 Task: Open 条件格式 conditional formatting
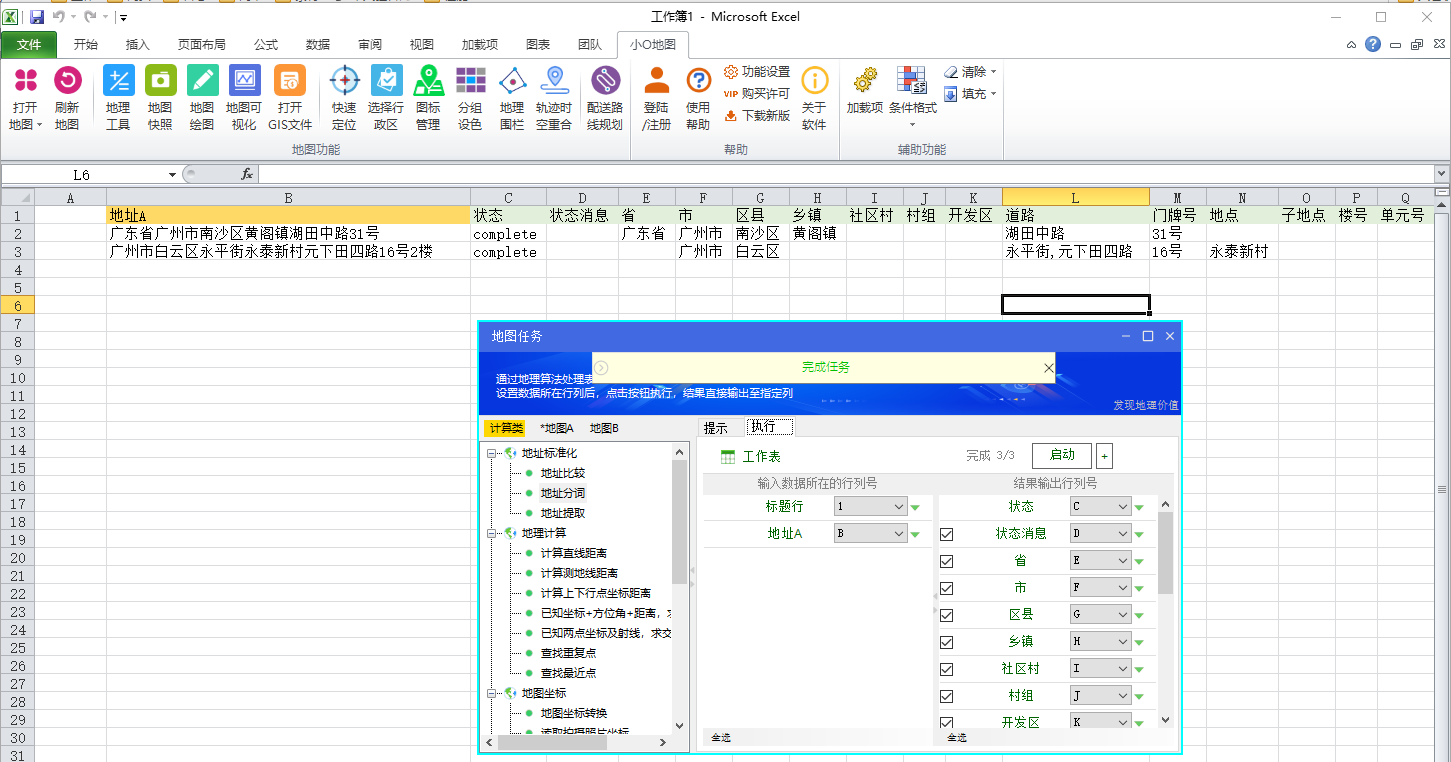(912, 97)
